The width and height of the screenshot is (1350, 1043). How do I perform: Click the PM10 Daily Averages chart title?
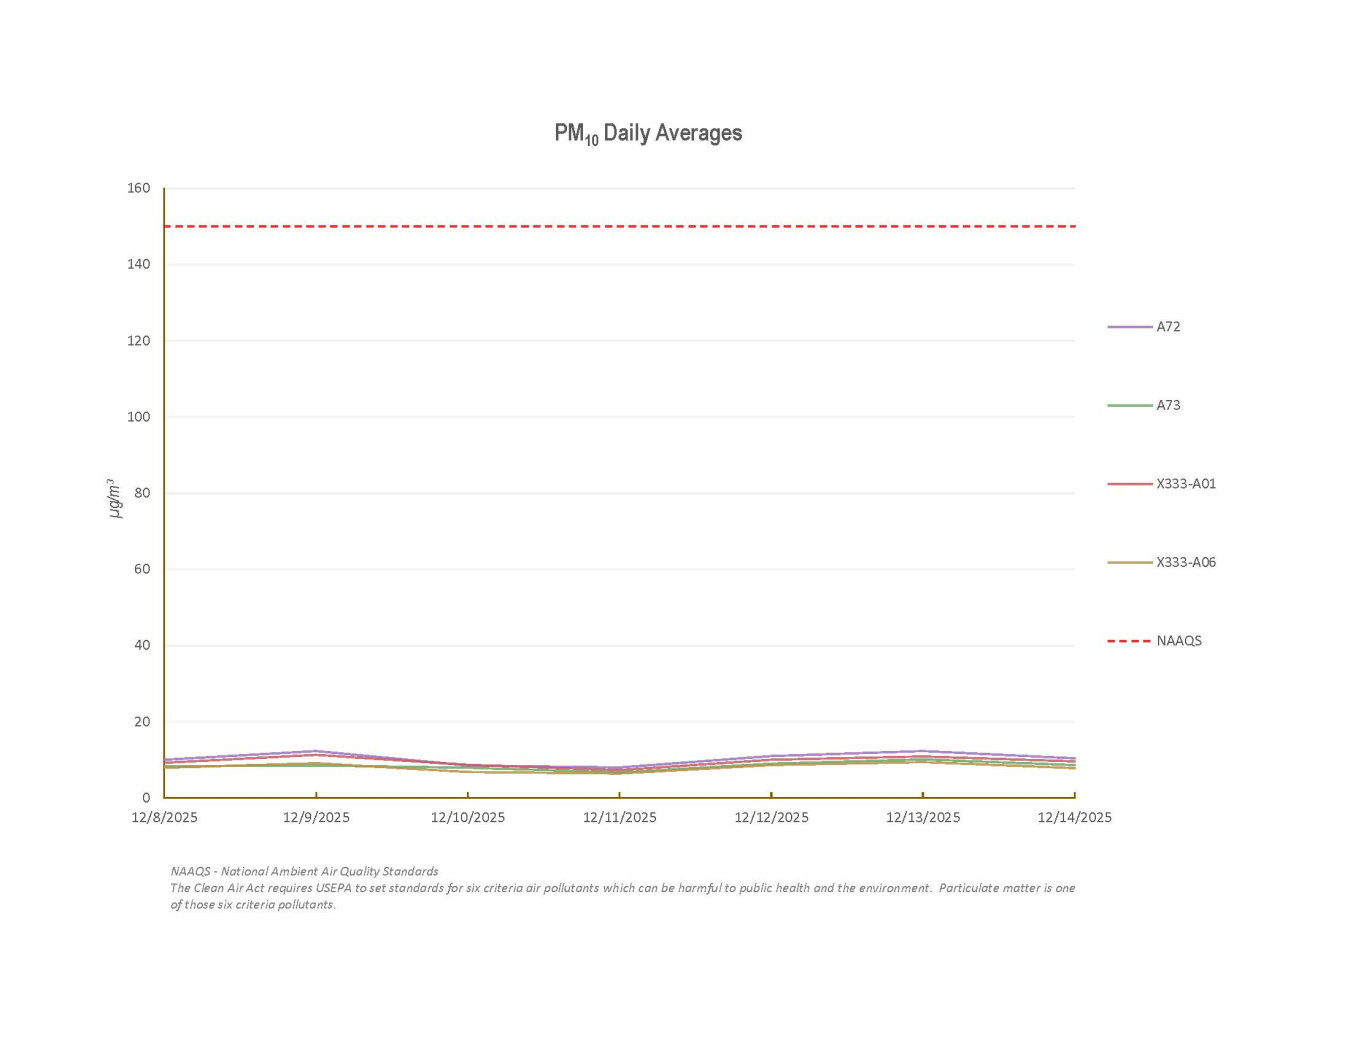648,133
